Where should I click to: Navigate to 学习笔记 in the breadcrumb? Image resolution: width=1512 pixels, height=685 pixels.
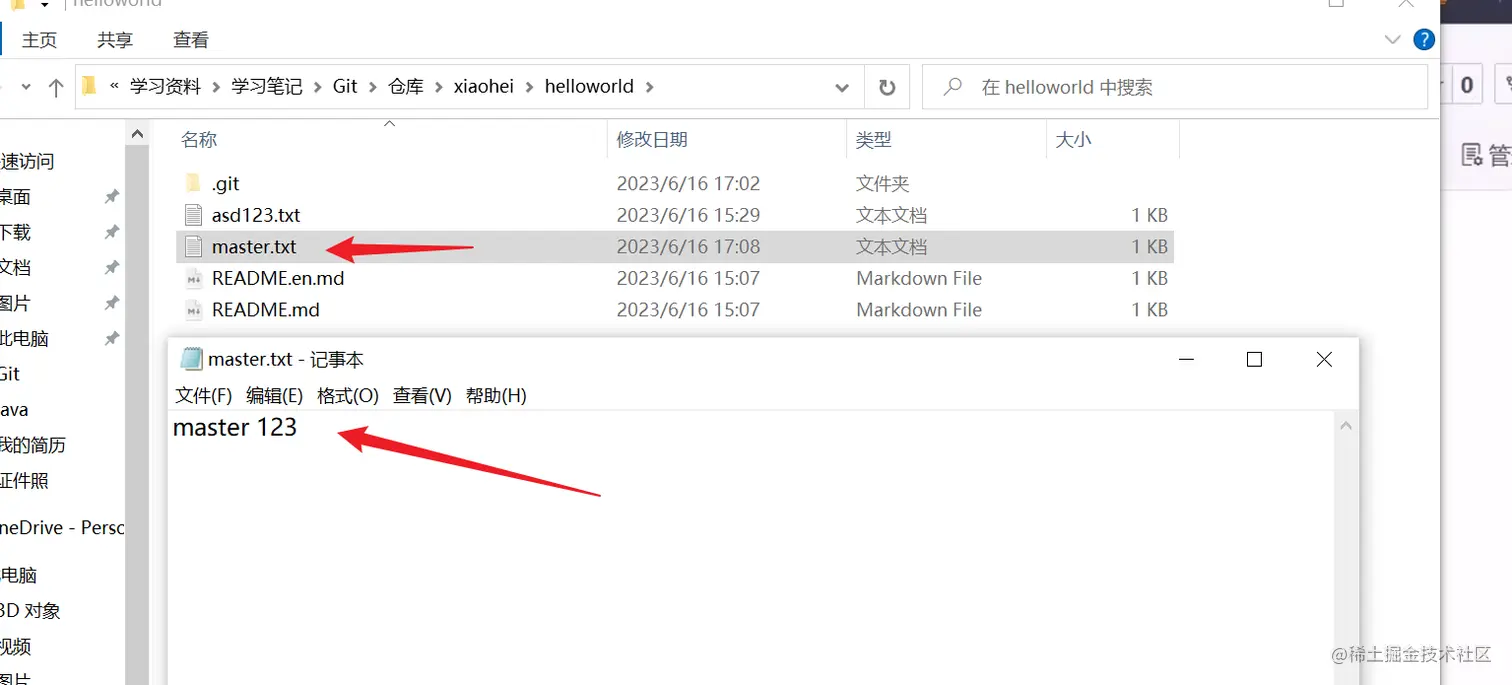click(267, 87)
